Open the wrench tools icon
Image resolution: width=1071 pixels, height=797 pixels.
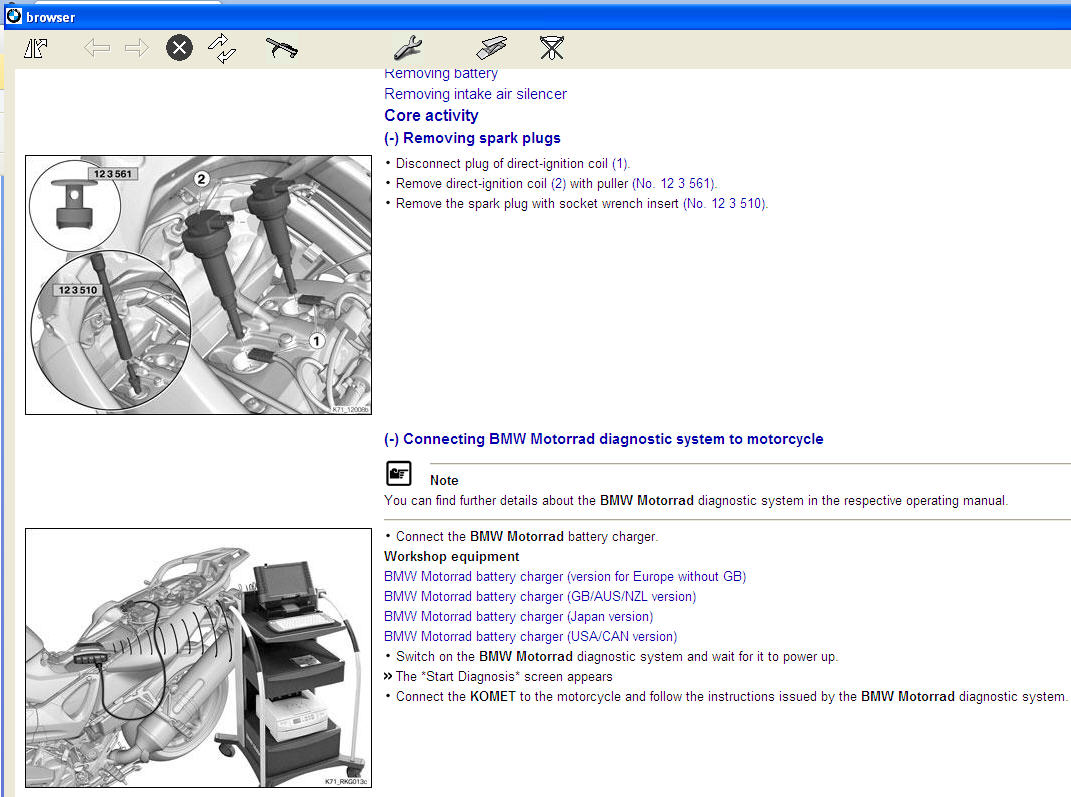click(x=408, y=48)
